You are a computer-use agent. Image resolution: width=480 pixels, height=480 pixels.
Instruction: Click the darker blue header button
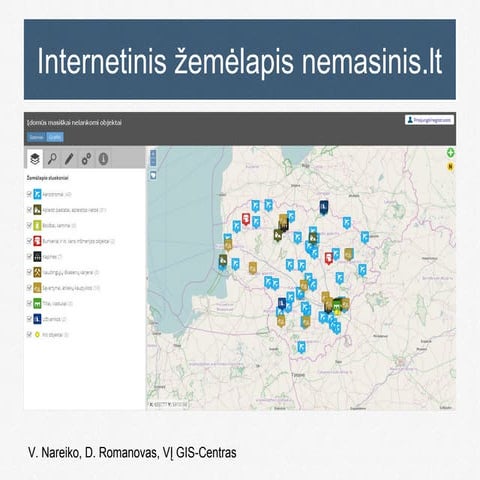click(36, 137)
